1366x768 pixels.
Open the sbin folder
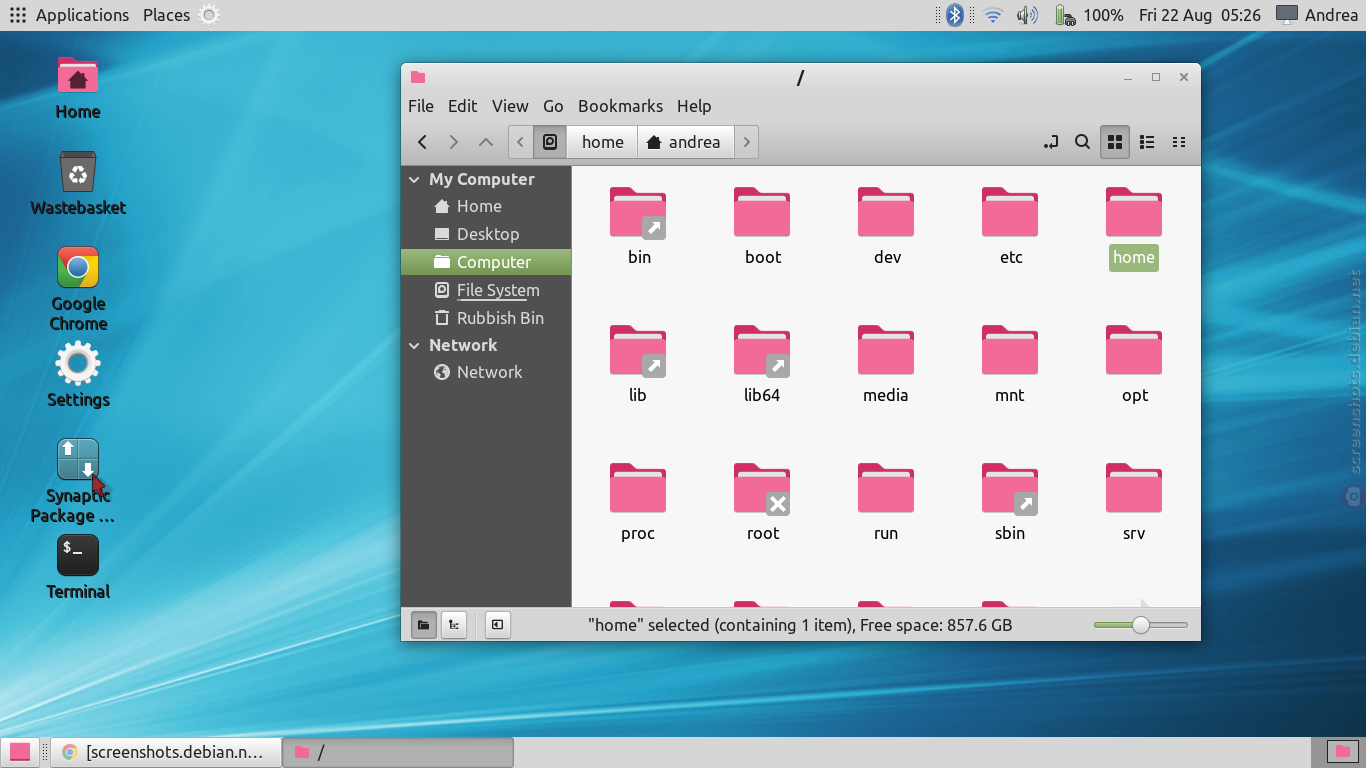[x=1010, y=490]
